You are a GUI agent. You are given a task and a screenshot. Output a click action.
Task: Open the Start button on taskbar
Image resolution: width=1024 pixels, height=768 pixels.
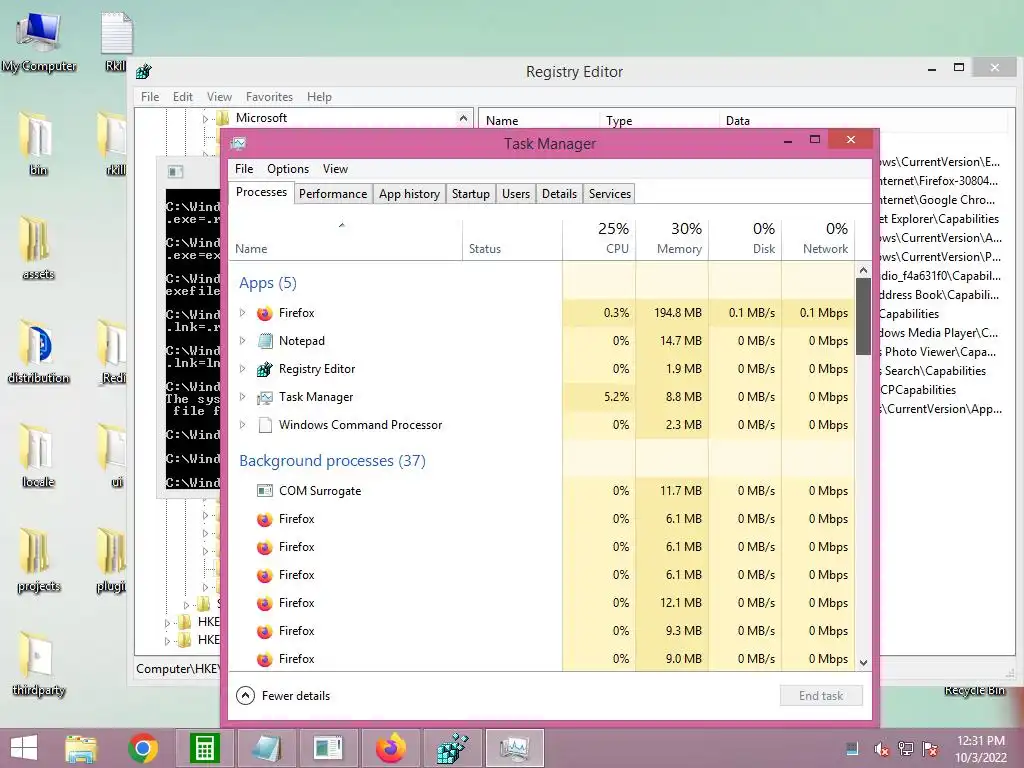point(24,747)
